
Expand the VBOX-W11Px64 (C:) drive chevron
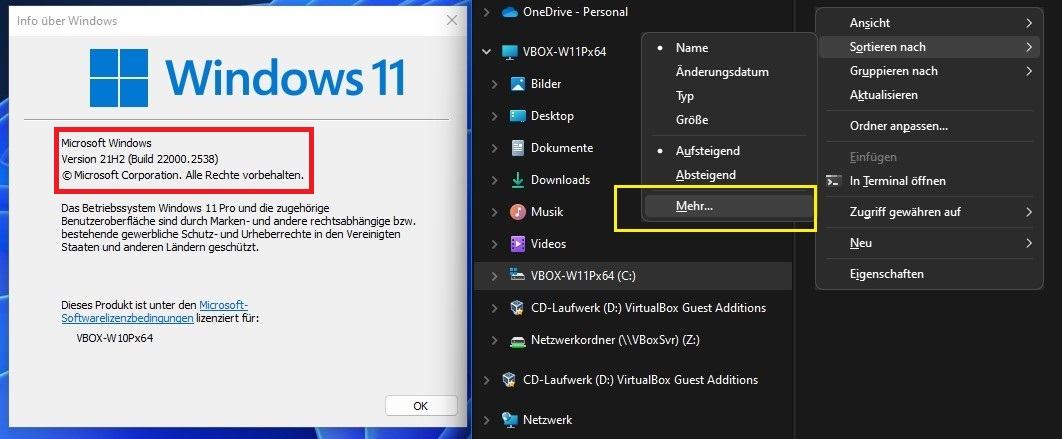[x=494, y=276]
